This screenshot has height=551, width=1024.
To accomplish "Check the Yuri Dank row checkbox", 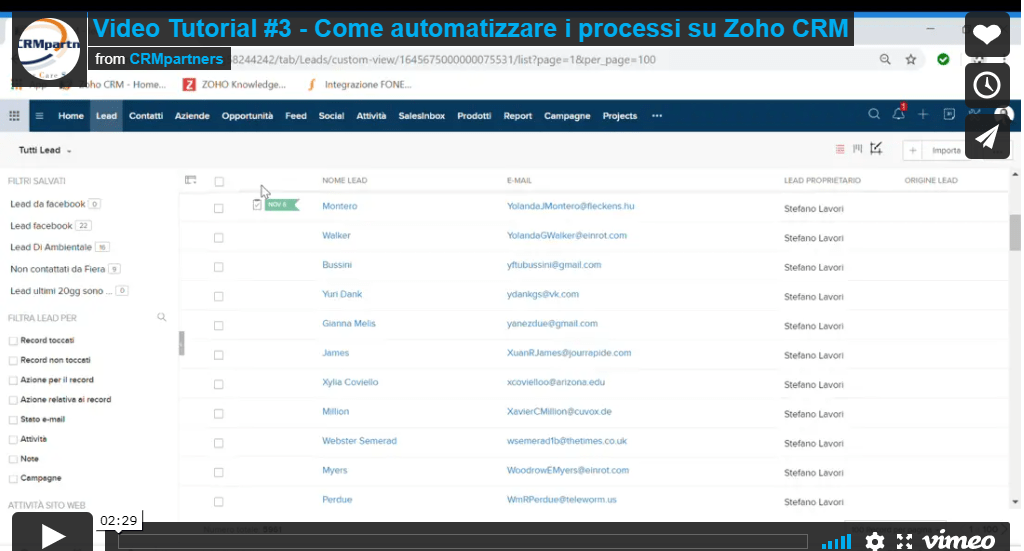I will pos(219,296).
